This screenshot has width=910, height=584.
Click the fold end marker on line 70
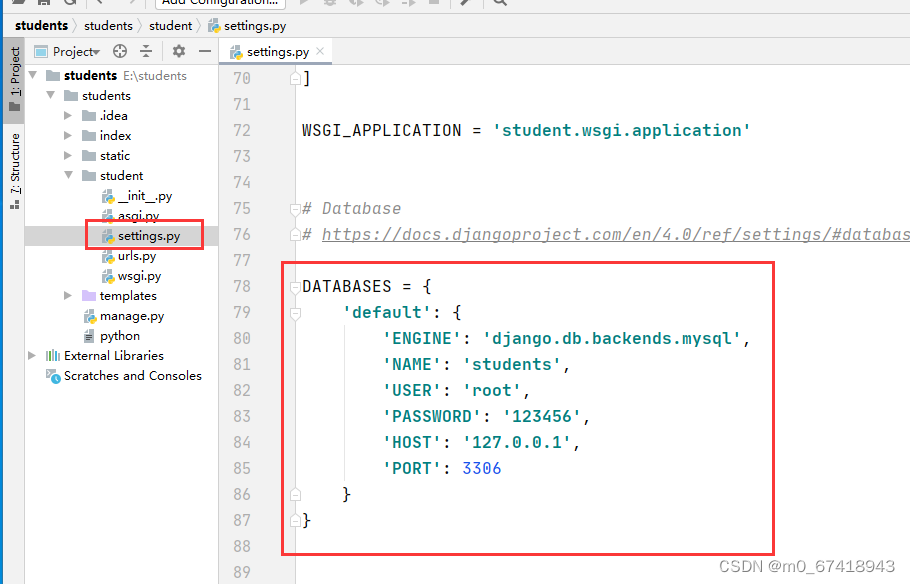coord(295,78)
